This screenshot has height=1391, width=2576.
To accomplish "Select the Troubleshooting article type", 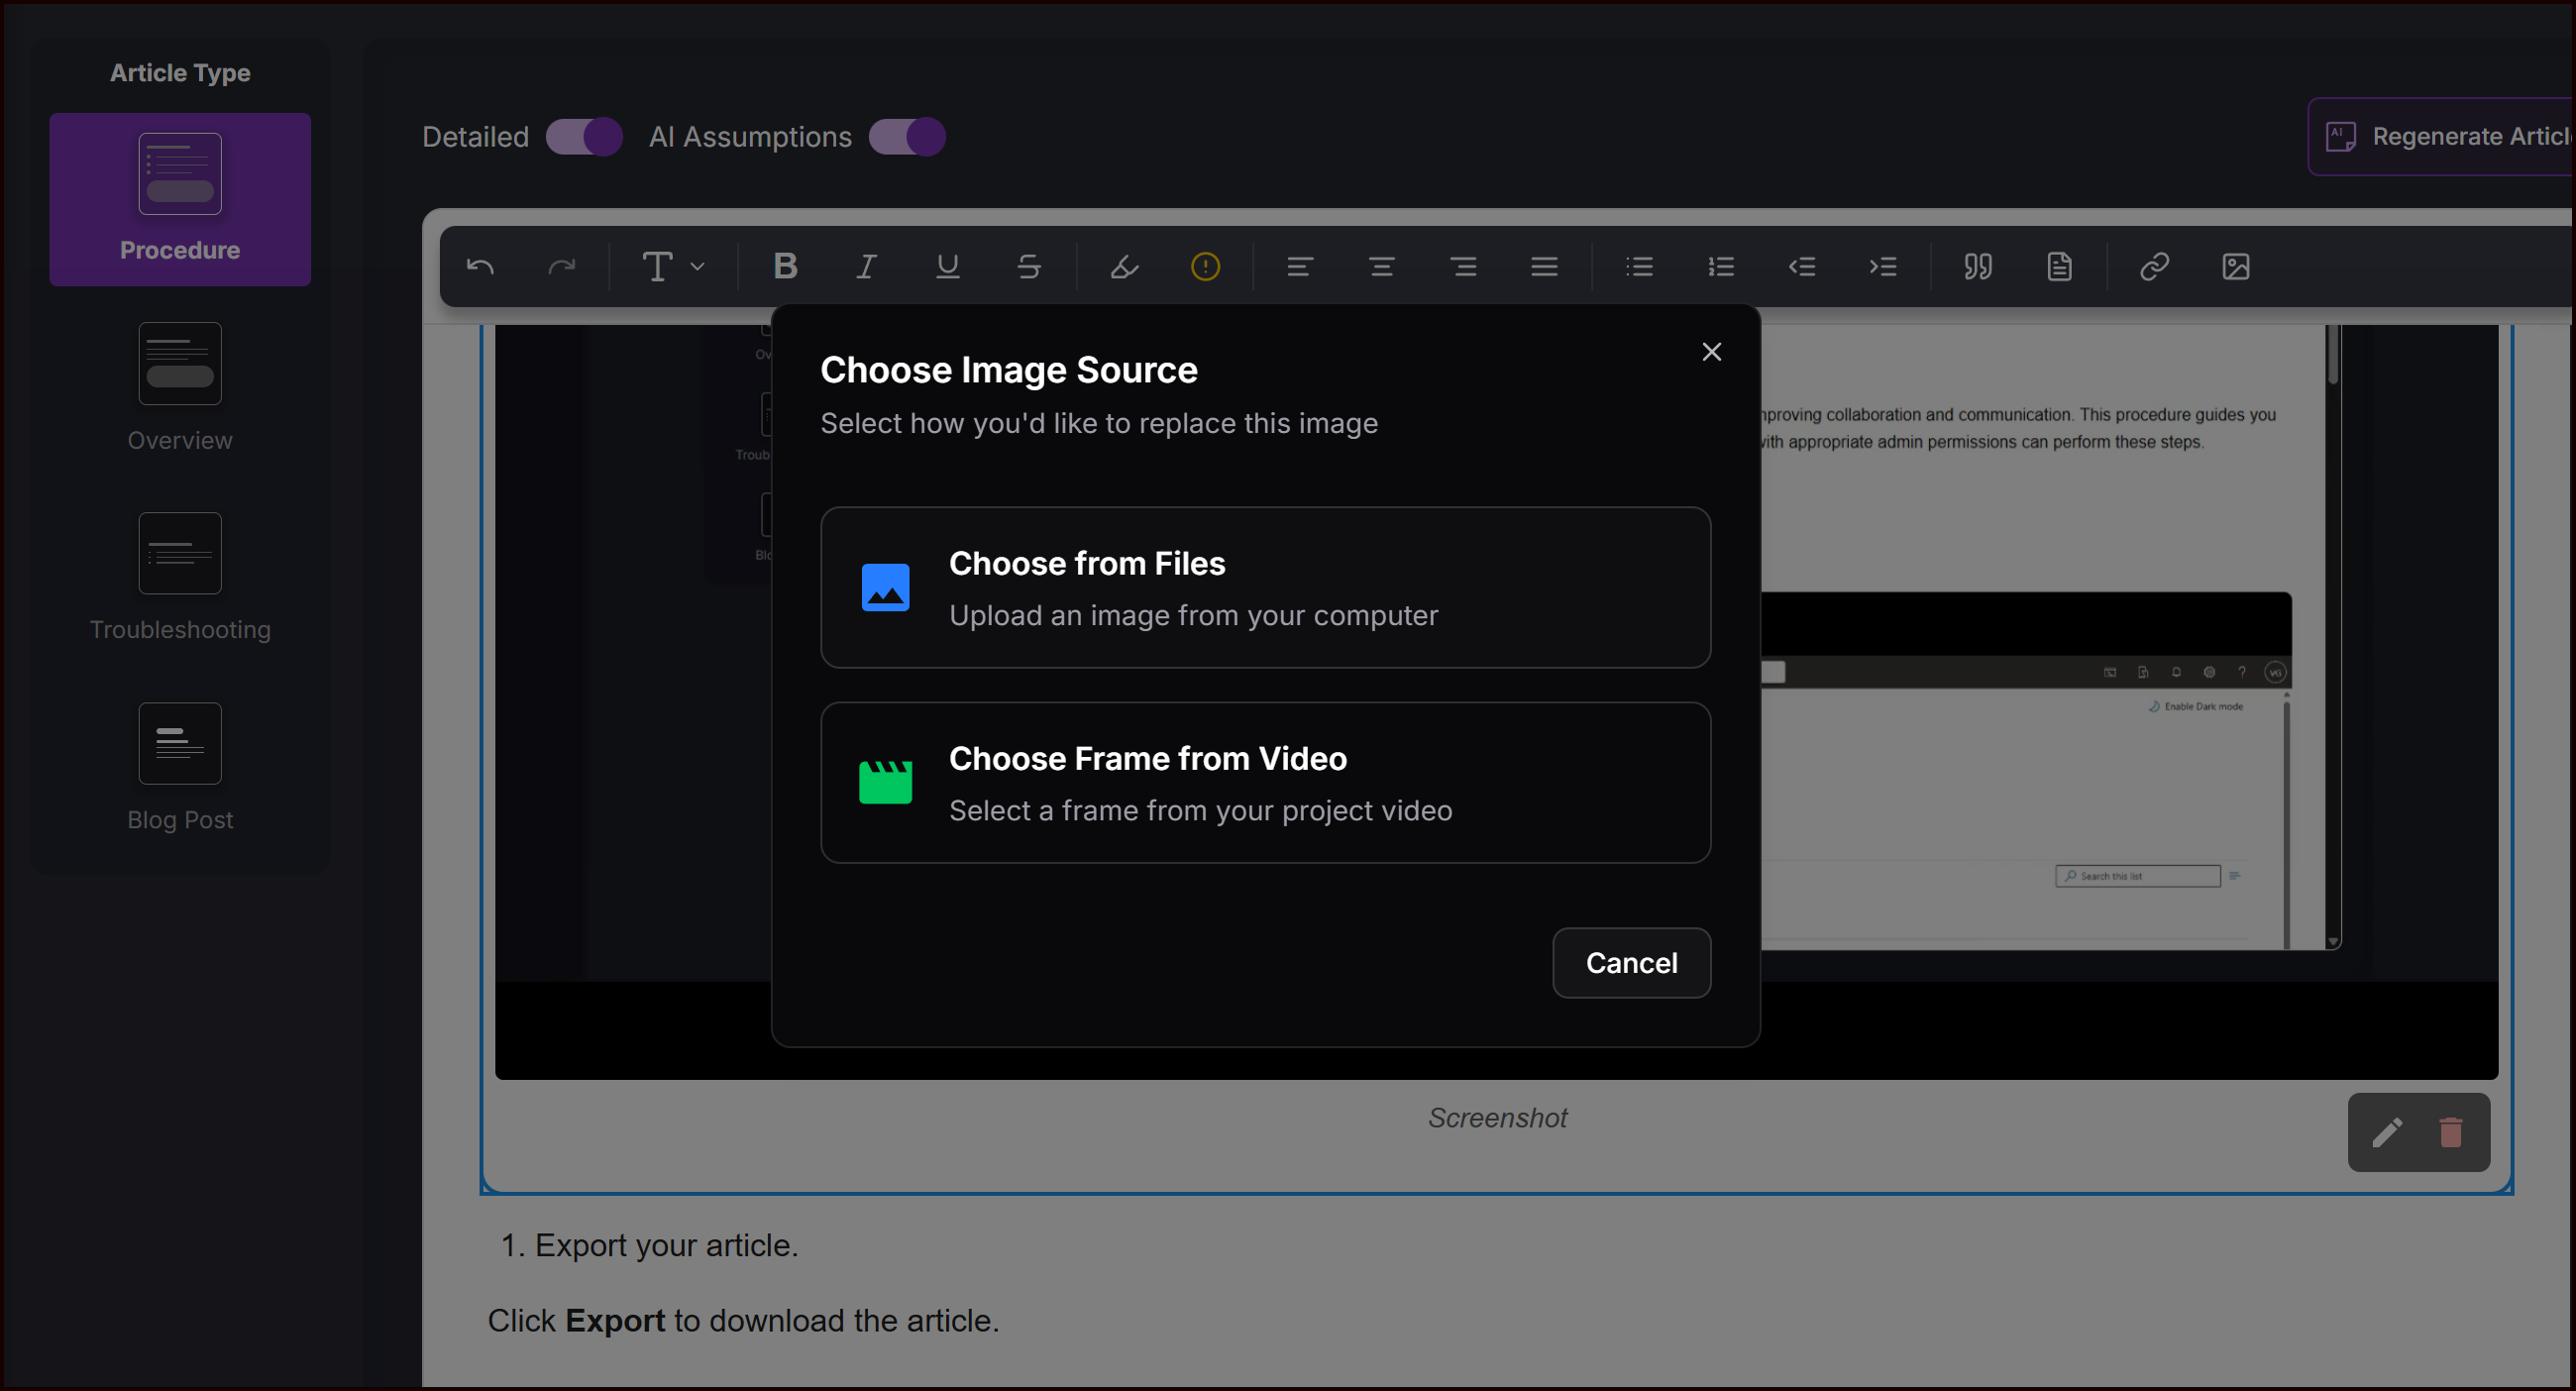I will 180,577.
